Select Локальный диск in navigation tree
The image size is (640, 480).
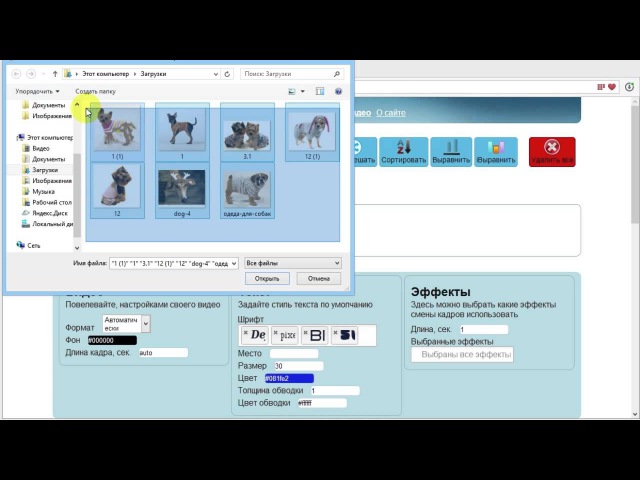(x=53, y=224)
